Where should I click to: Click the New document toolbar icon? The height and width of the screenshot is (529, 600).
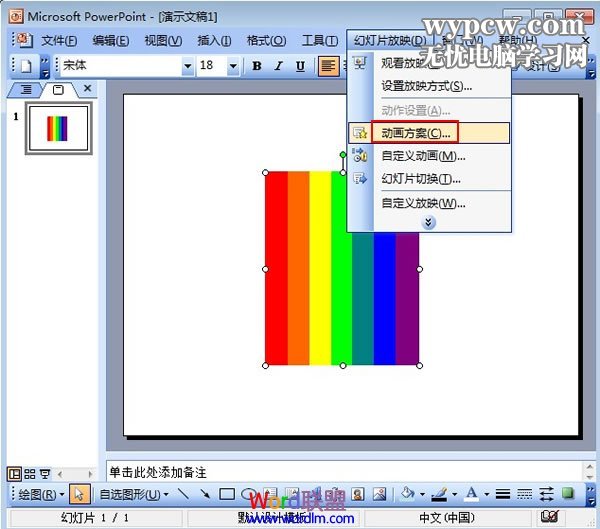point(26,66)
